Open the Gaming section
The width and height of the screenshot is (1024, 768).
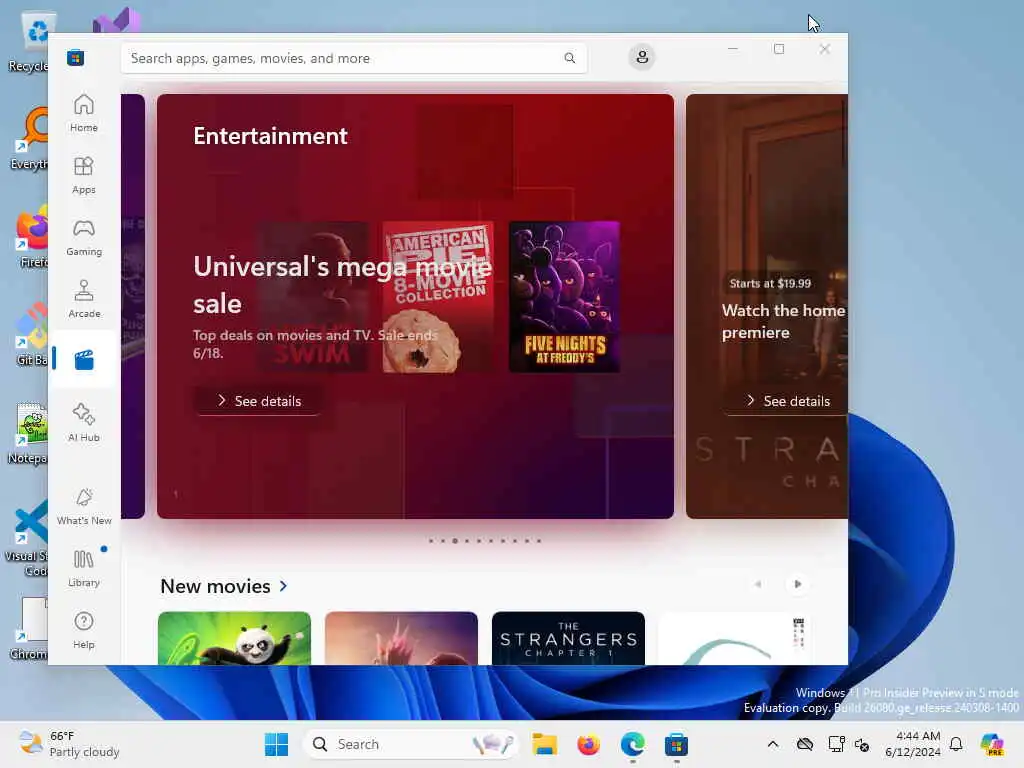pos(84,237)
